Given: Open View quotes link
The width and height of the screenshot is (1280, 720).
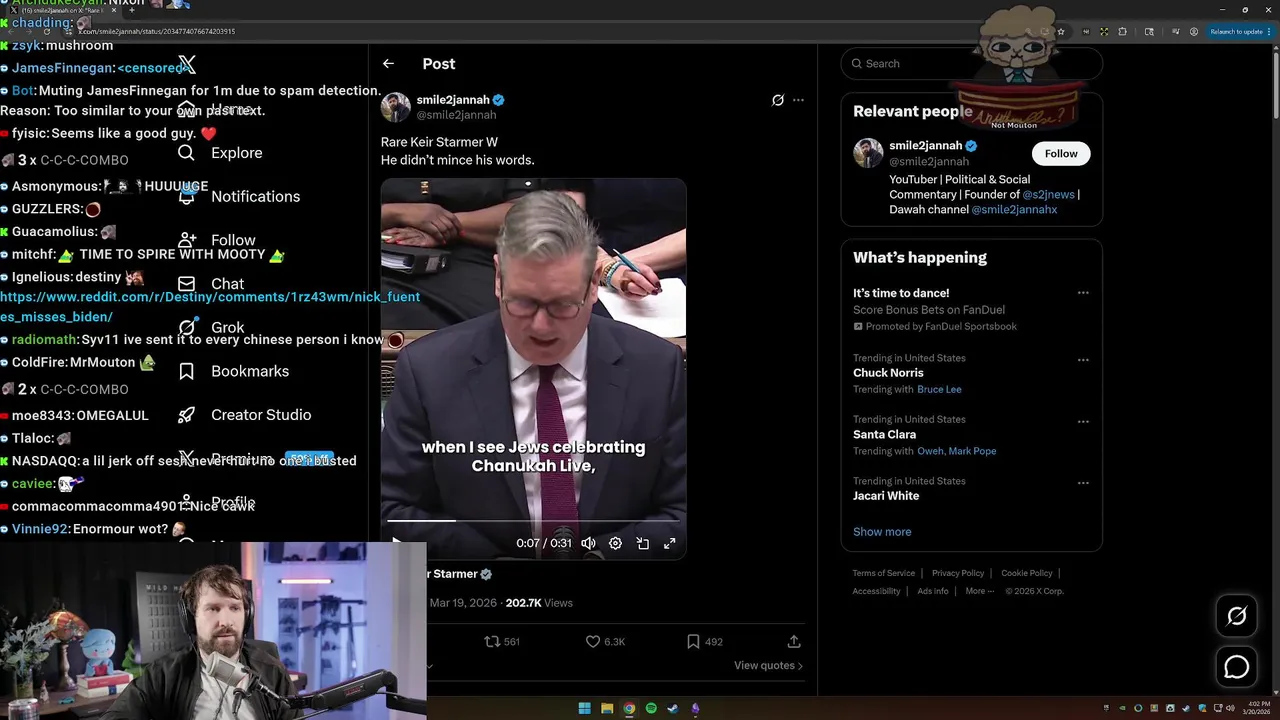Looking at the screenshot, I should 768,665.
